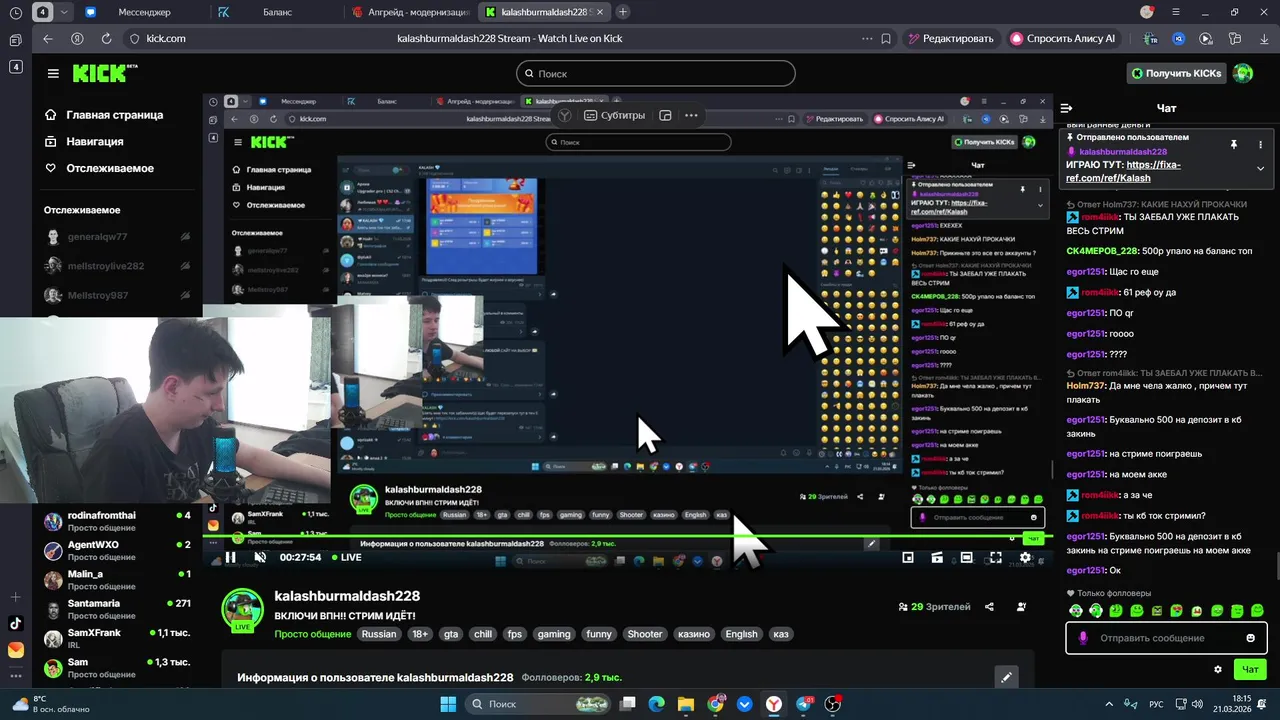Unpin the pinned chat message
1280x720 pixels.
1234,144
